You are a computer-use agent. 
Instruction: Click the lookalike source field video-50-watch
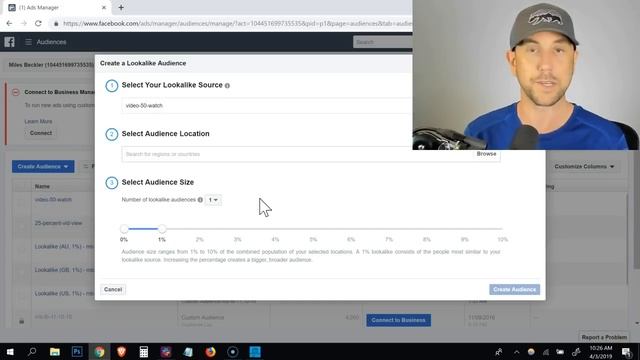[267, 106]
